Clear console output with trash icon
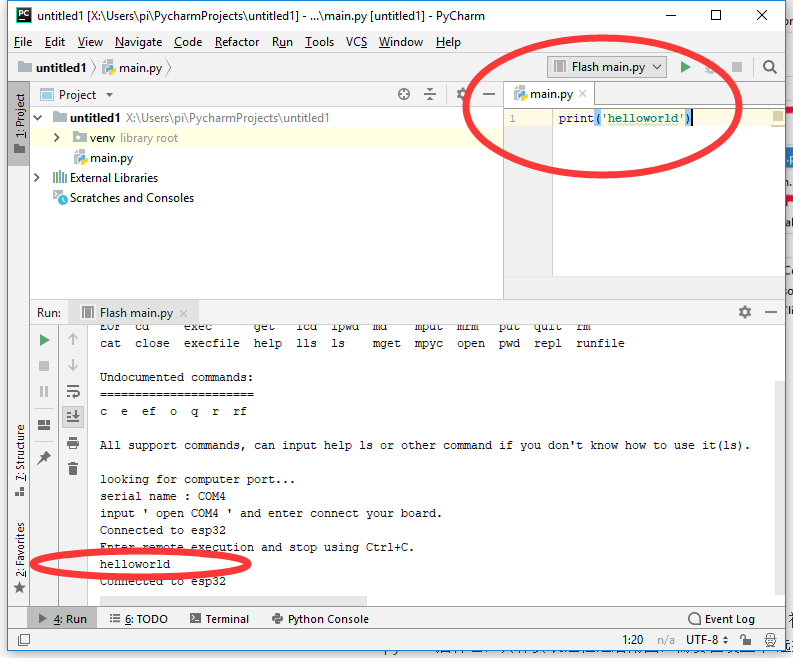Viewport: 793px width, 658px height. pos(73,468)
